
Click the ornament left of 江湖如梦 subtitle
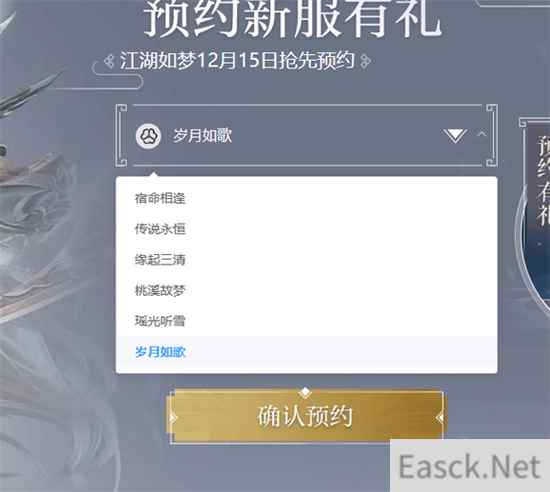coord(110,61)
